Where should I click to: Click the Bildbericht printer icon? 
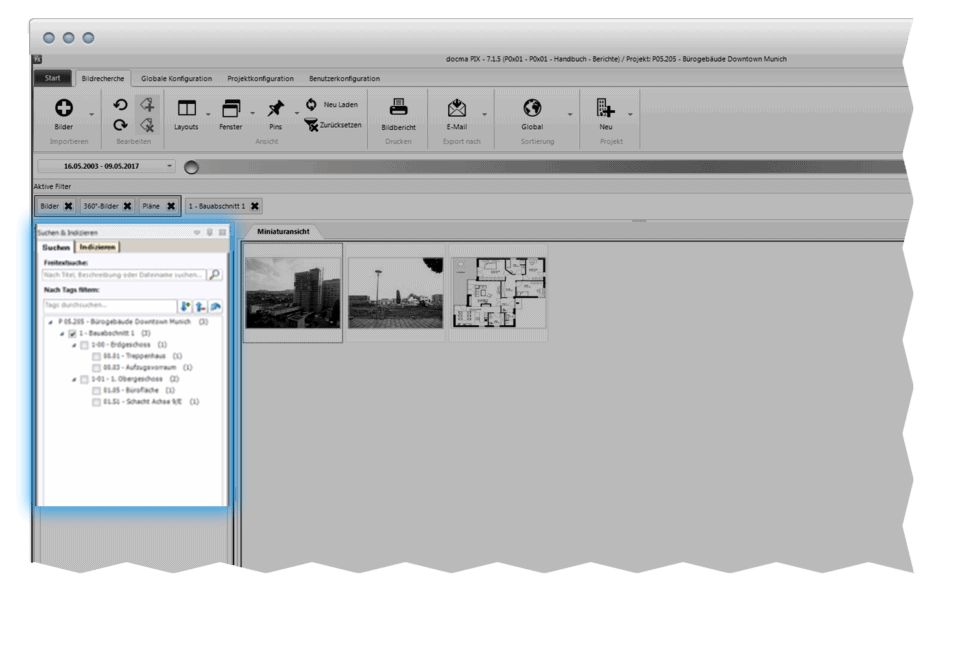point(399,107)
